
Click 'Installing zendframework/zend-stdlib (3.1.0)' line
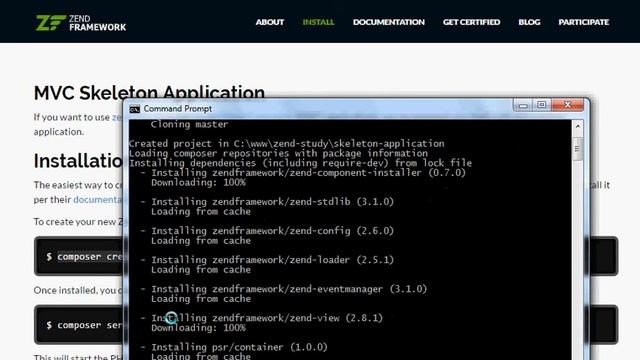click(272, 202)
